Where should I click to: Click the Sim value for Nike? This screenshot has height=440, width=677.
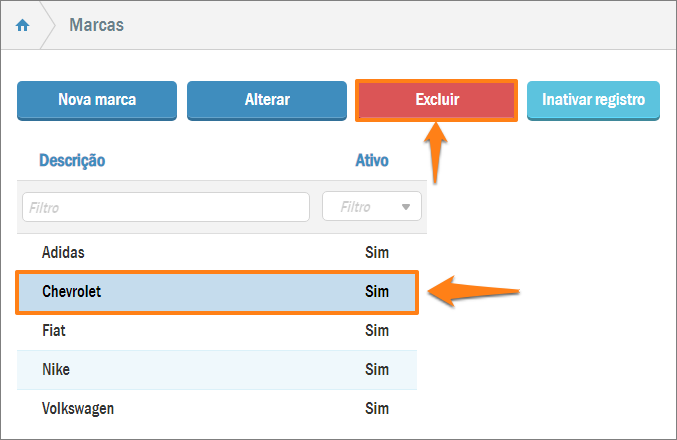pyautogui.click(x=377, y=370)
